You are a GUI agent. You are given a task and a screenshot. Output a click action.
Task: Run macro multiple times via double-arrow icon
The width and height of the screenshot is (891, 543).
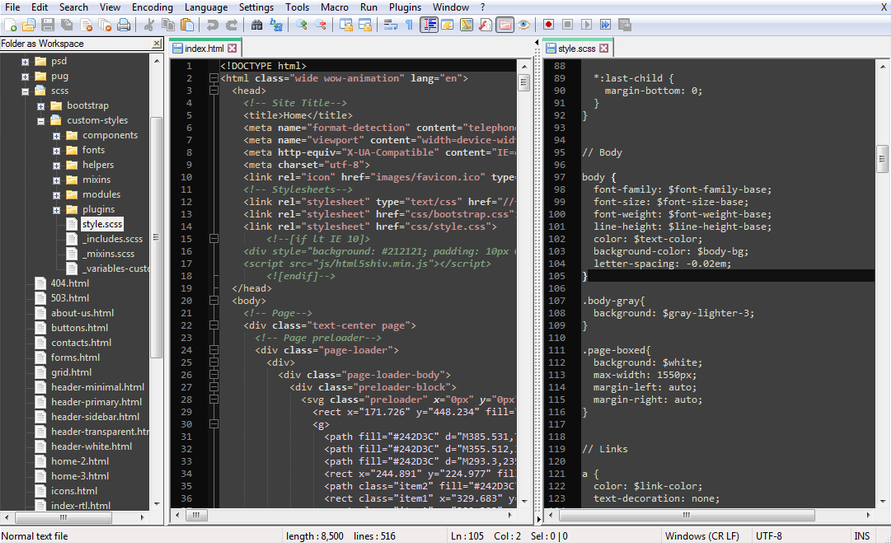point(605,24)
